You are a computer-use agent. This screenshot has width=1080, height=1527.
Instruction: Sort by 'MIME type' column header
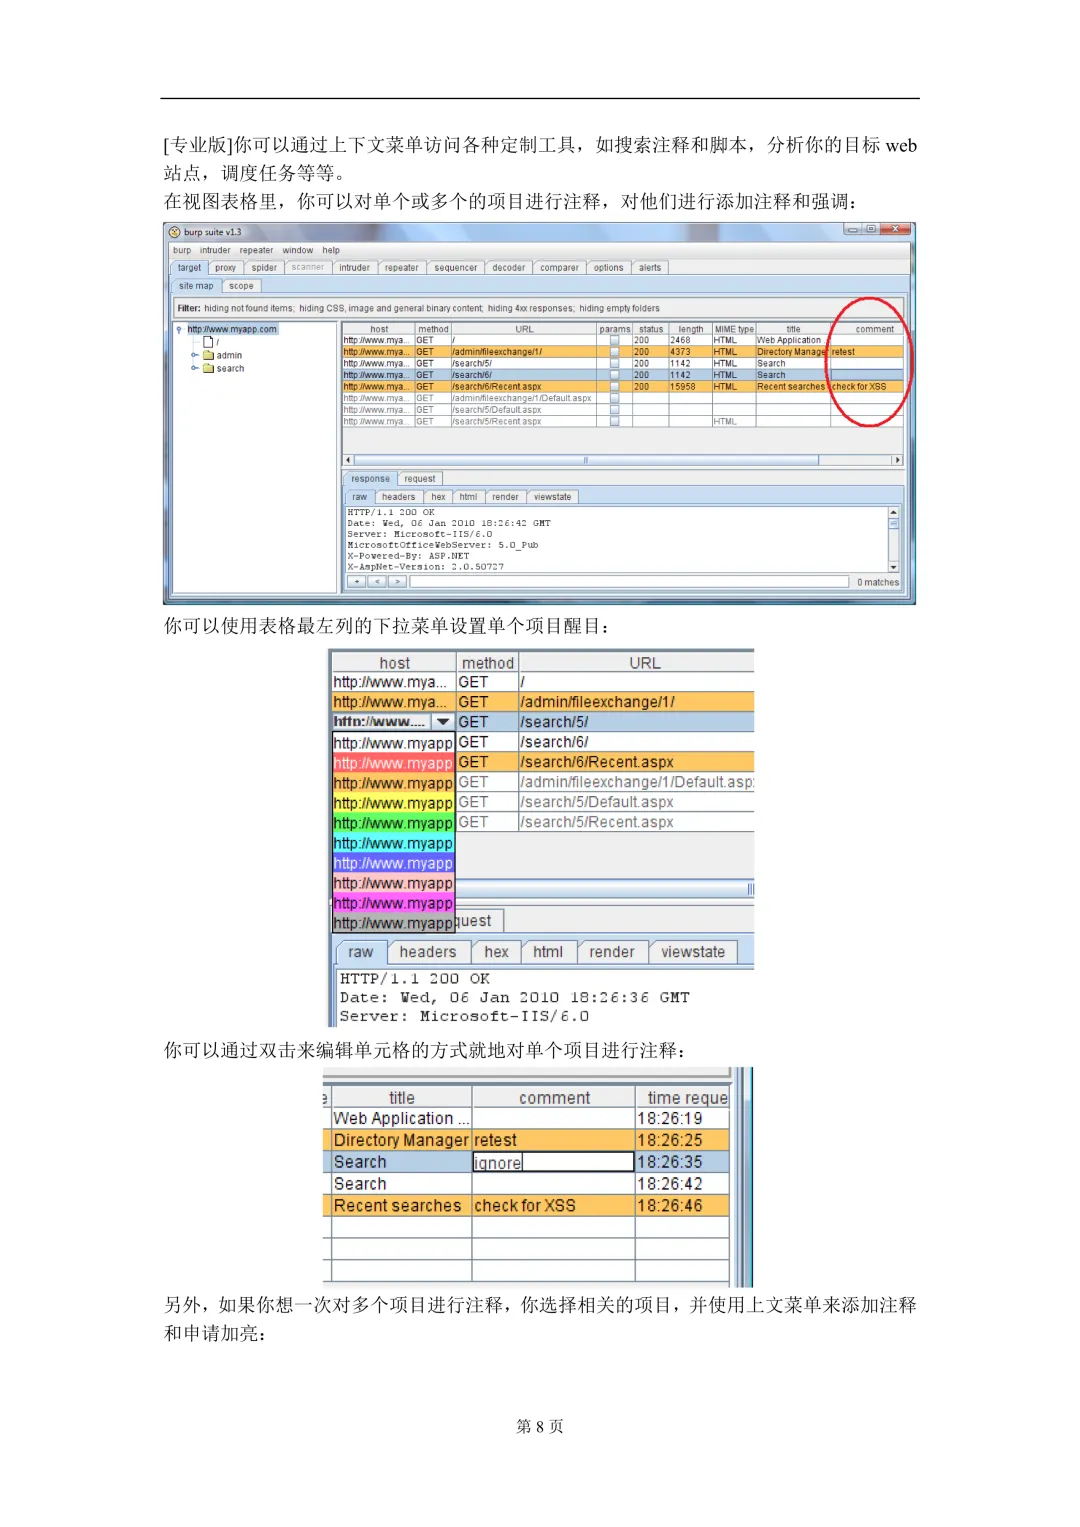pos(734,329)
